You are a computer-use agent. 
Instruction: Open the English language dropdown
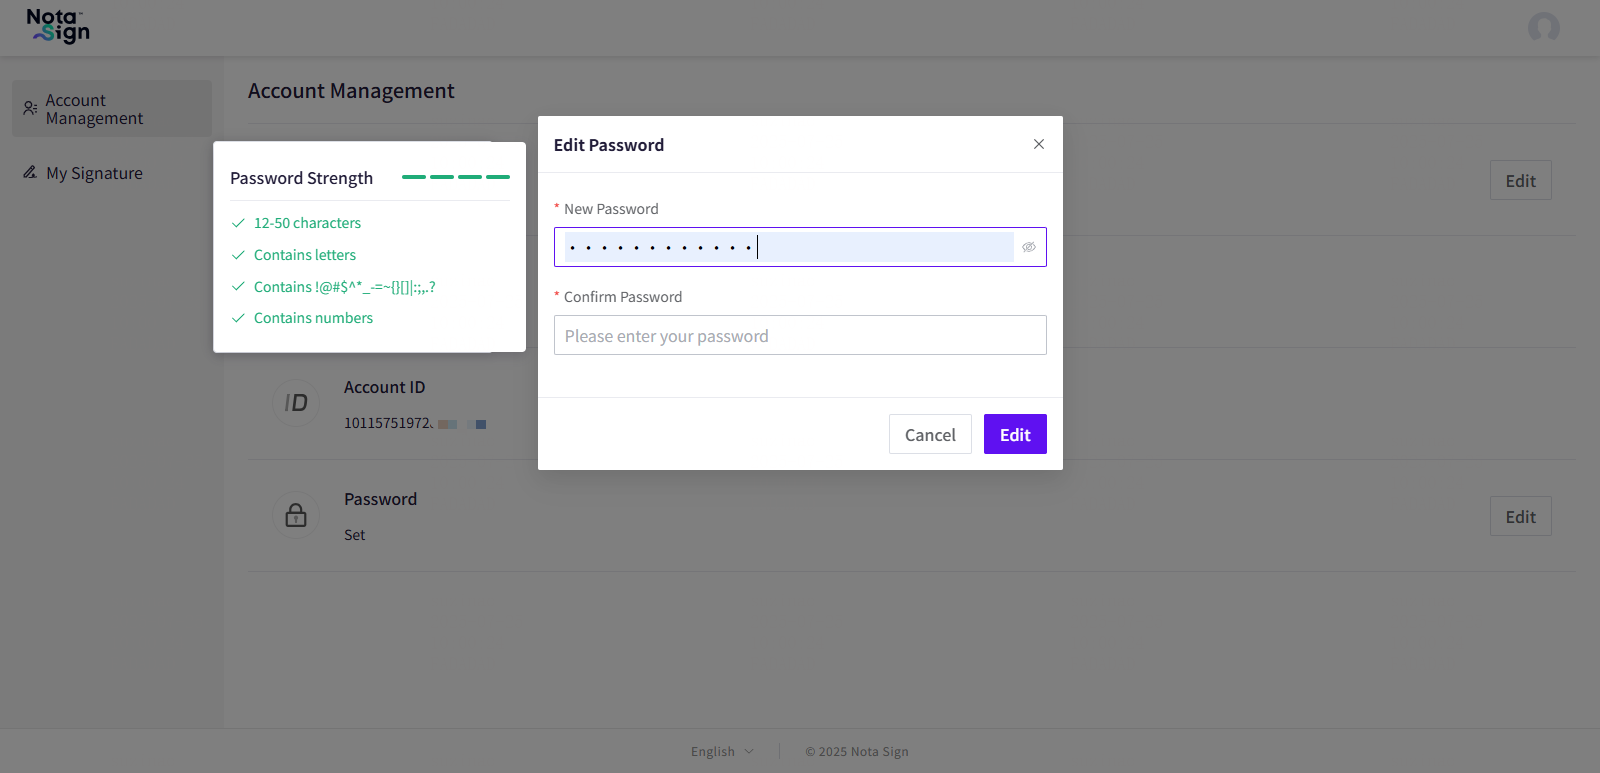click(722, 752)
